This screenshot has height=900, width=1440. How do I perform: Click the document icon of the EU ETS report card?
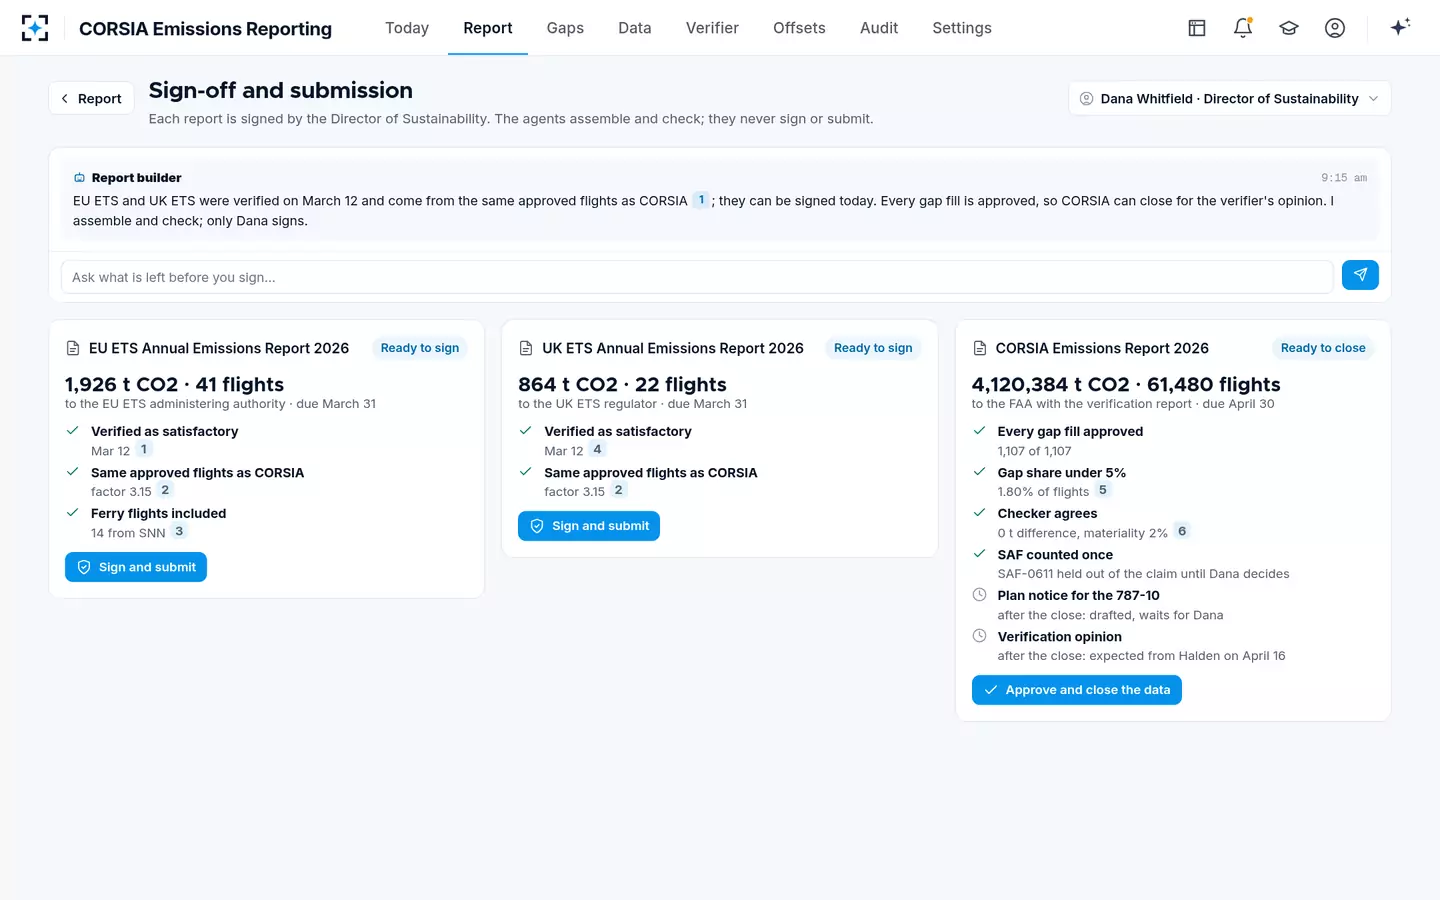coord(73,348)
